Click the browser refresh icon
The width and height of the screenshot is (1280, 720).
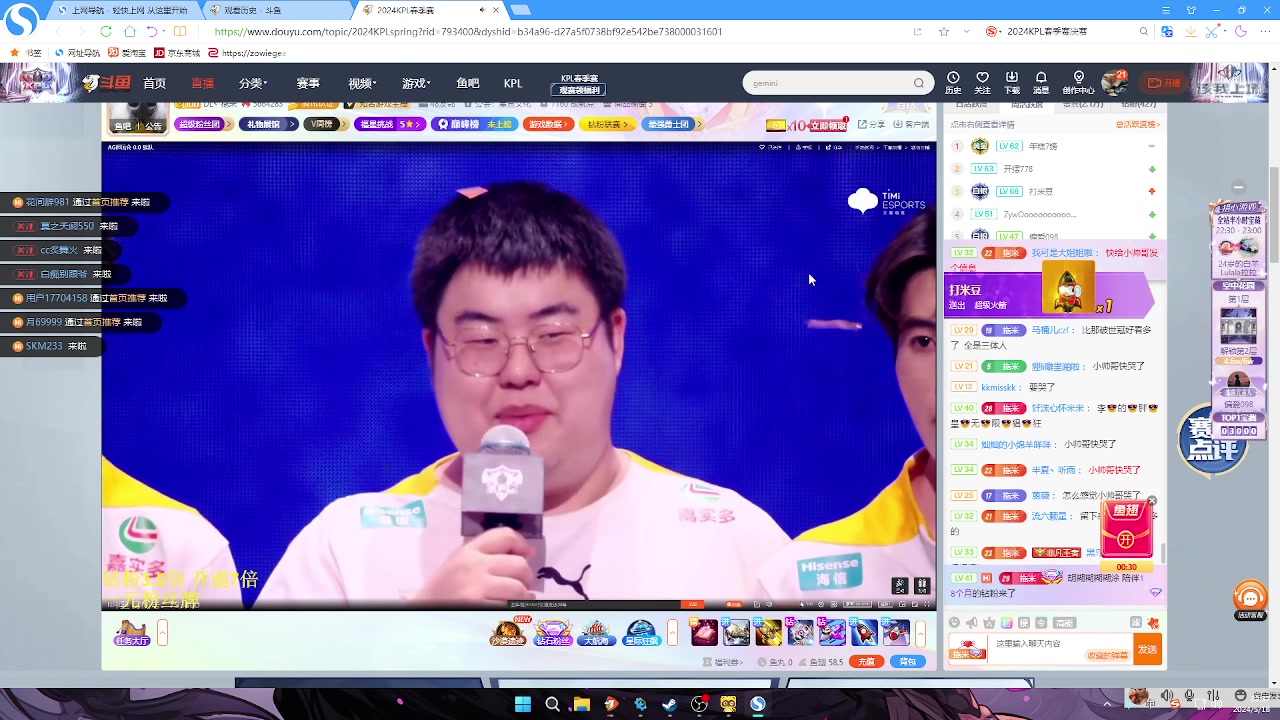[104, 31]
